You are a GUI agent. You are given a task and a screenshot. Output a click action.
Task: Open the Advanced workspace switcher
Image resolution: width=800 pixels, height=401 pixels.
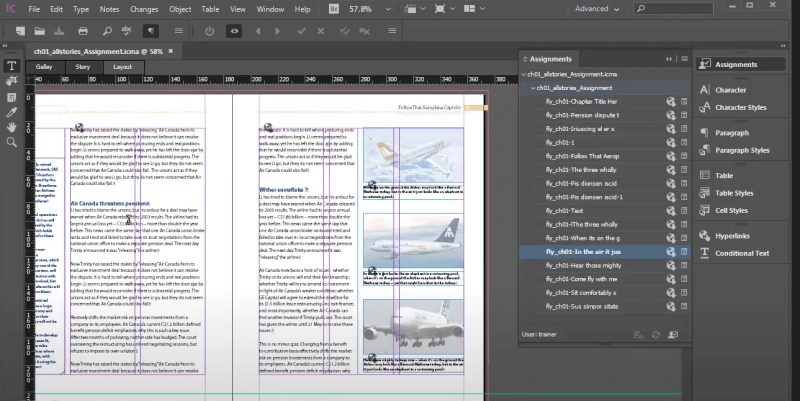click(597, 9)
